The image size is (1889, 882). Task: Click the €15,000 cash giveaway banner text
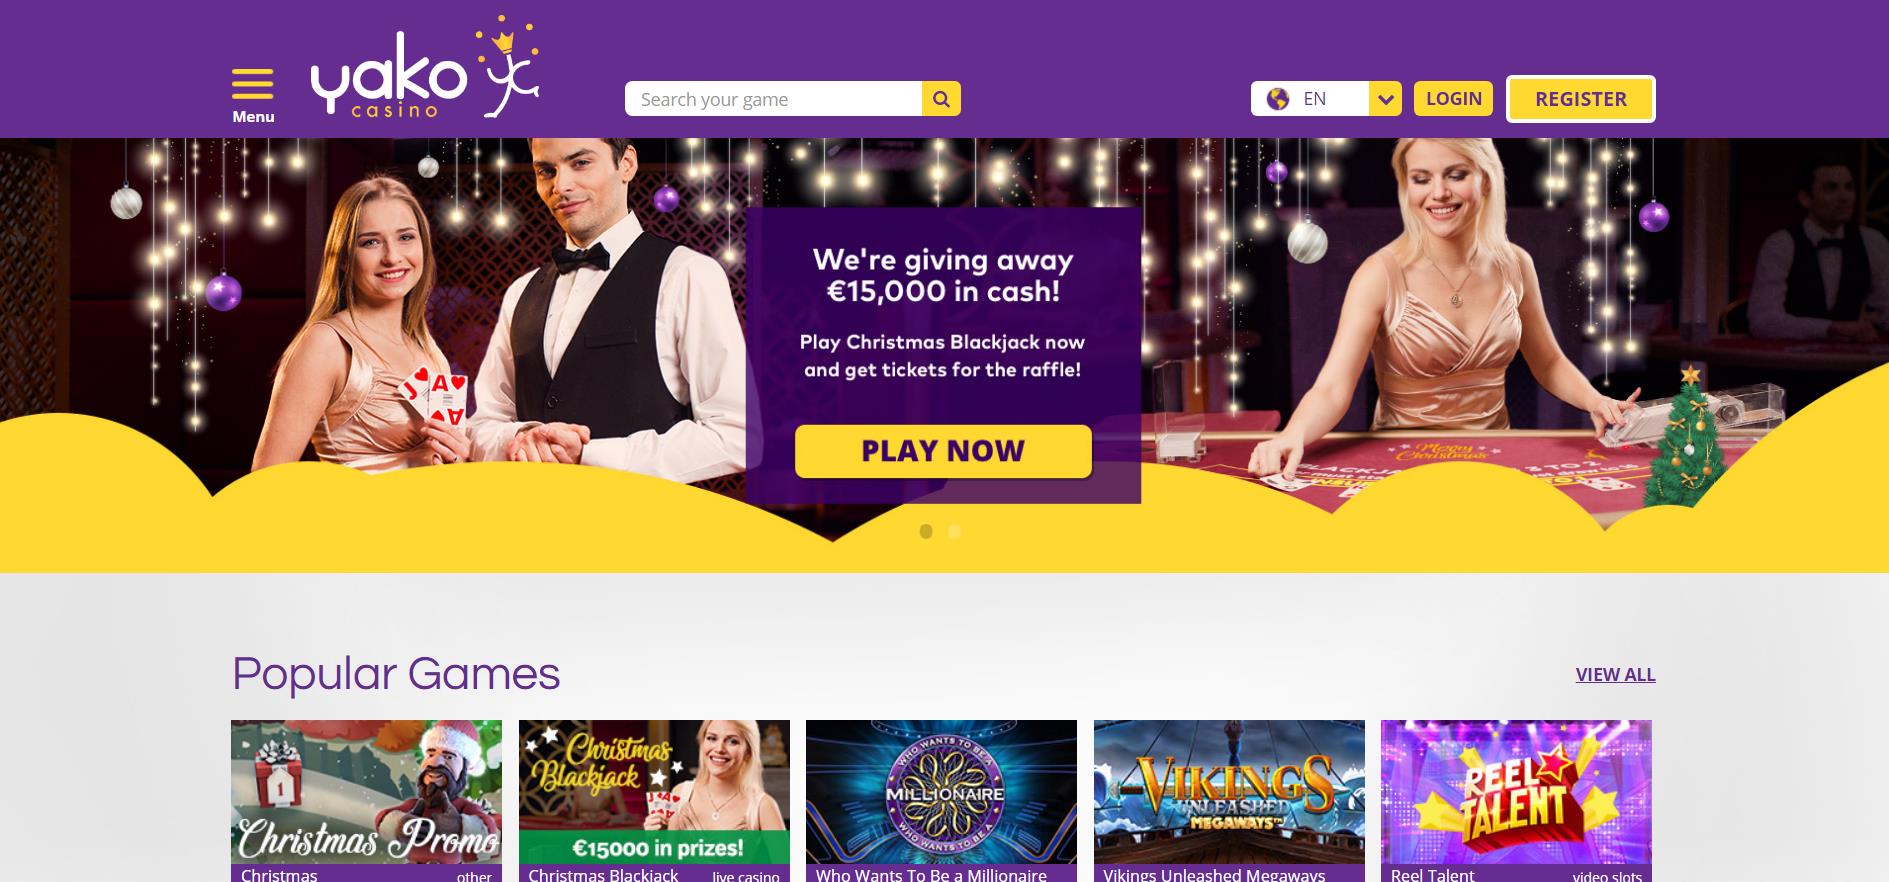point(943,275)
